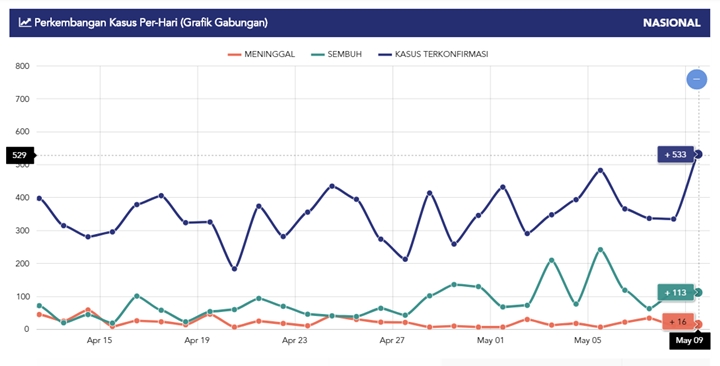Click the Apr 15 x-axis label
The height and width of the screenshot is (366, 720).
(99, 340)
